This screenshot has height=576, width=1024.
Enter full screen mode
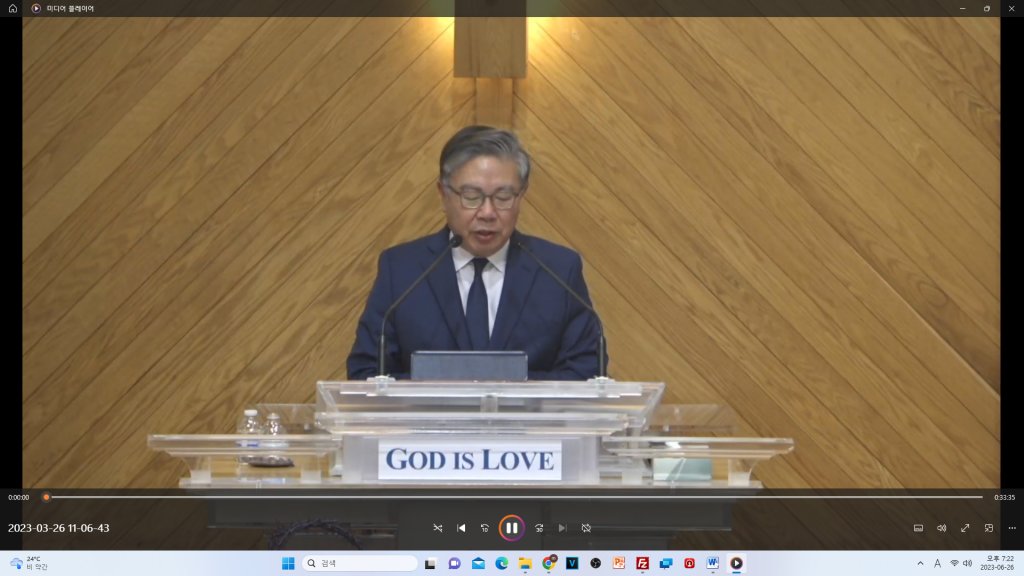(965, 528)
